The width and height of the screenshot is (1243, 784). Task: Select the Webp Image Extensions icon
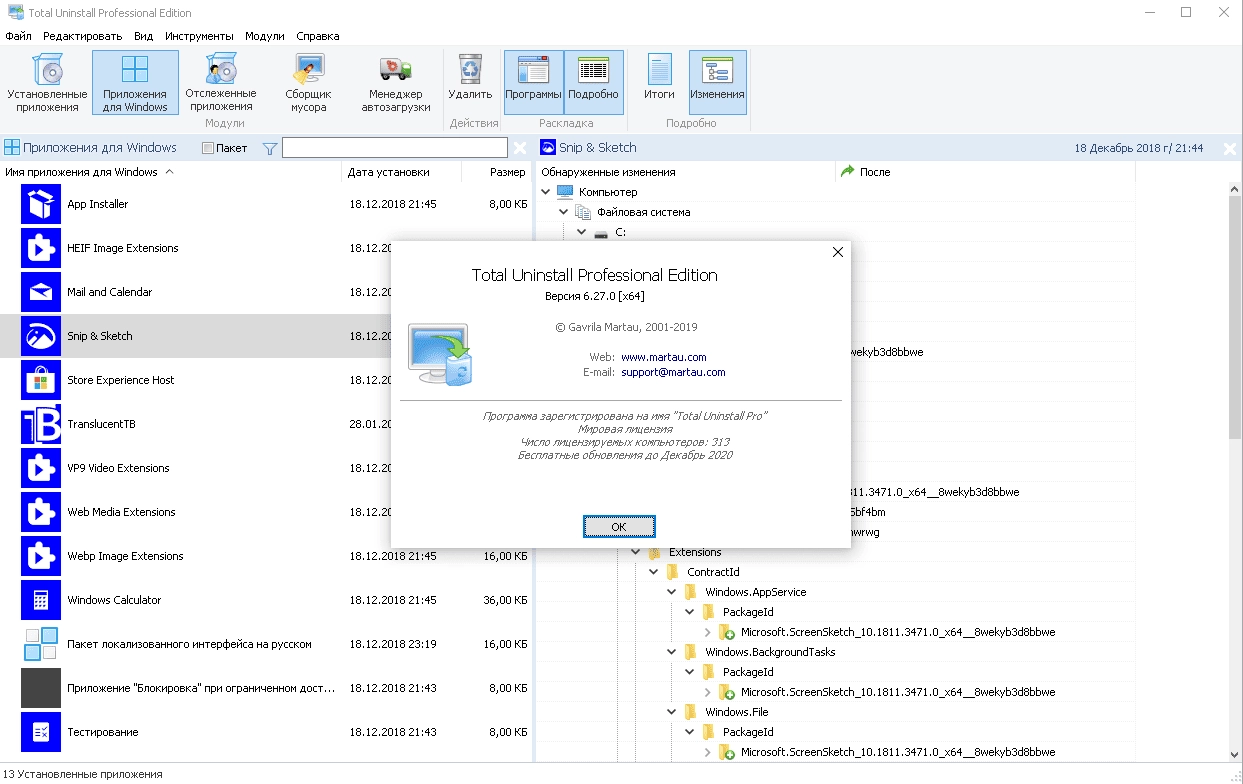pos(41,556)
